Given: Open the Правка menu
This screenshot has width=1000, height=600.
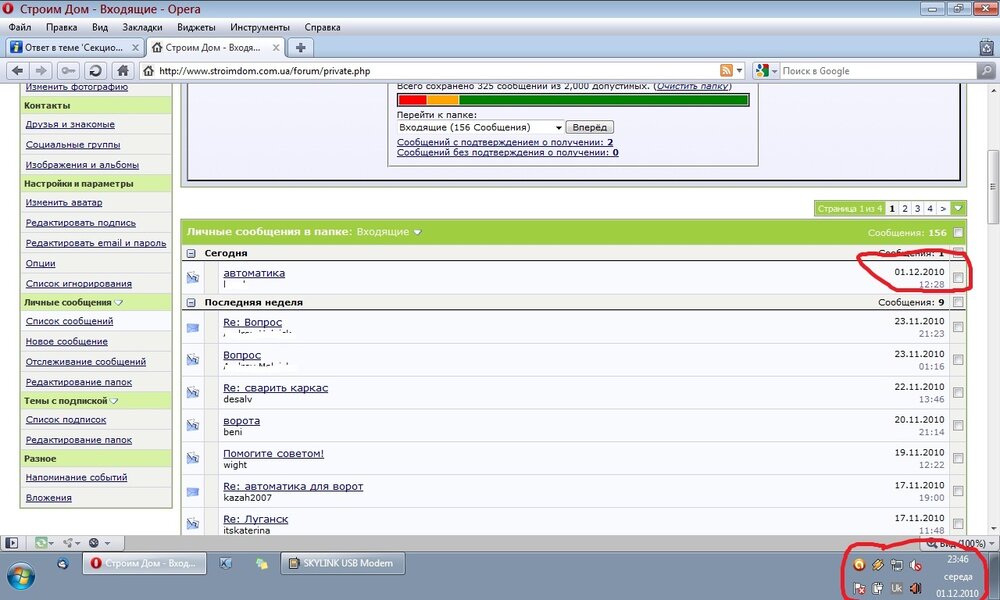Looking at the screenshot, I should (62, 27).
